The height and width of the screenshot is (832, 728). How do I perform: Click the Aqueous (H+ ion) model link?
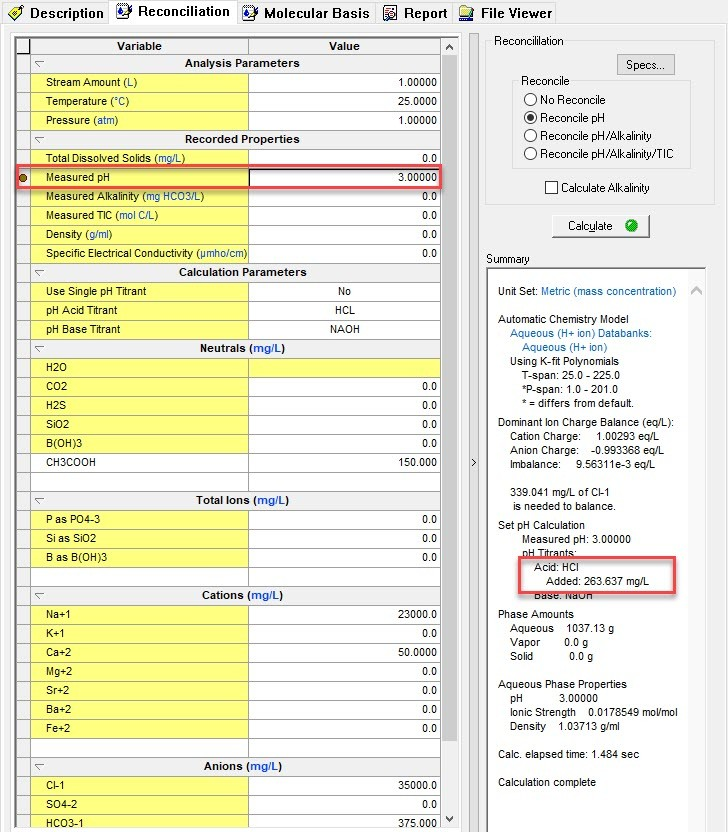565,347
